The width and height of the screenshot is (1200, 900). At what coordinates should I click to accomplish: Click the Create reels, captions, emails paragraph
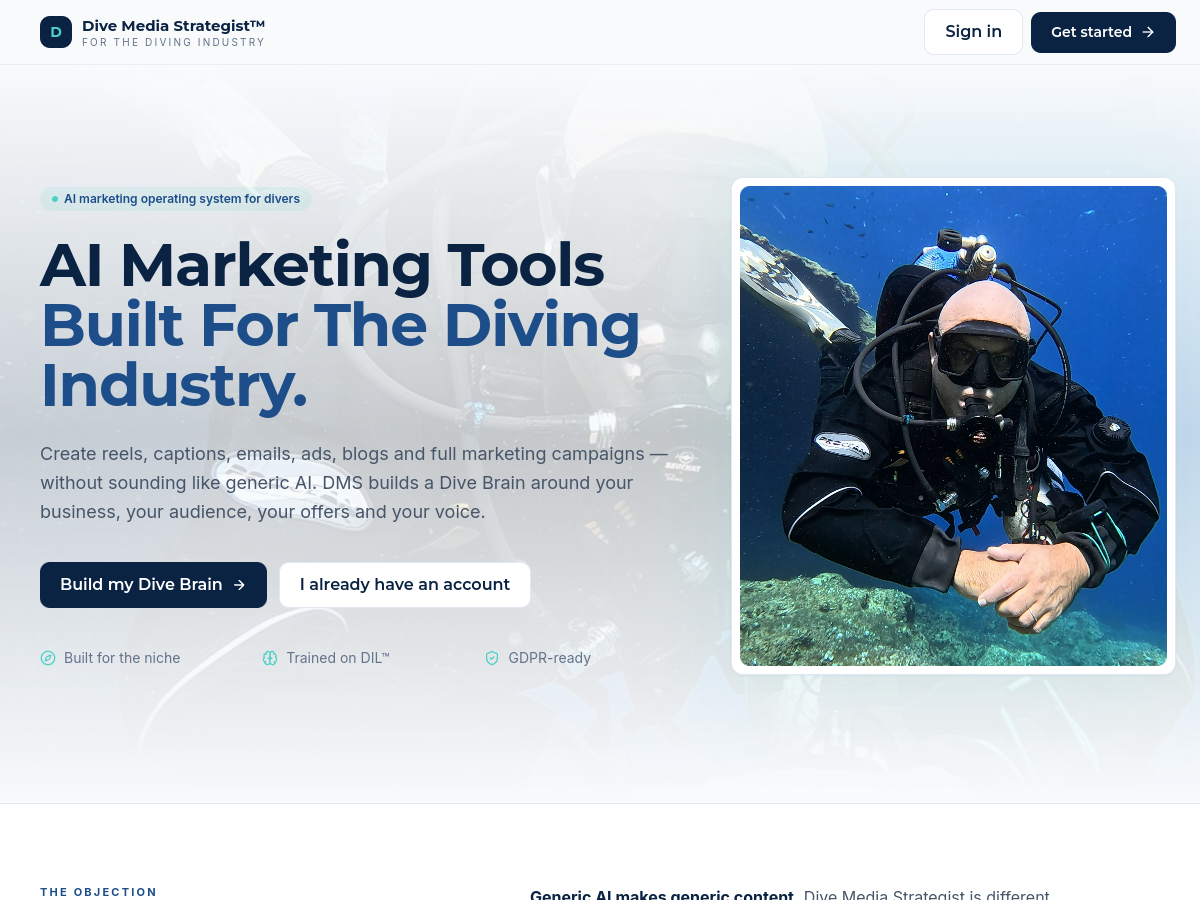[x=354, y=483]
